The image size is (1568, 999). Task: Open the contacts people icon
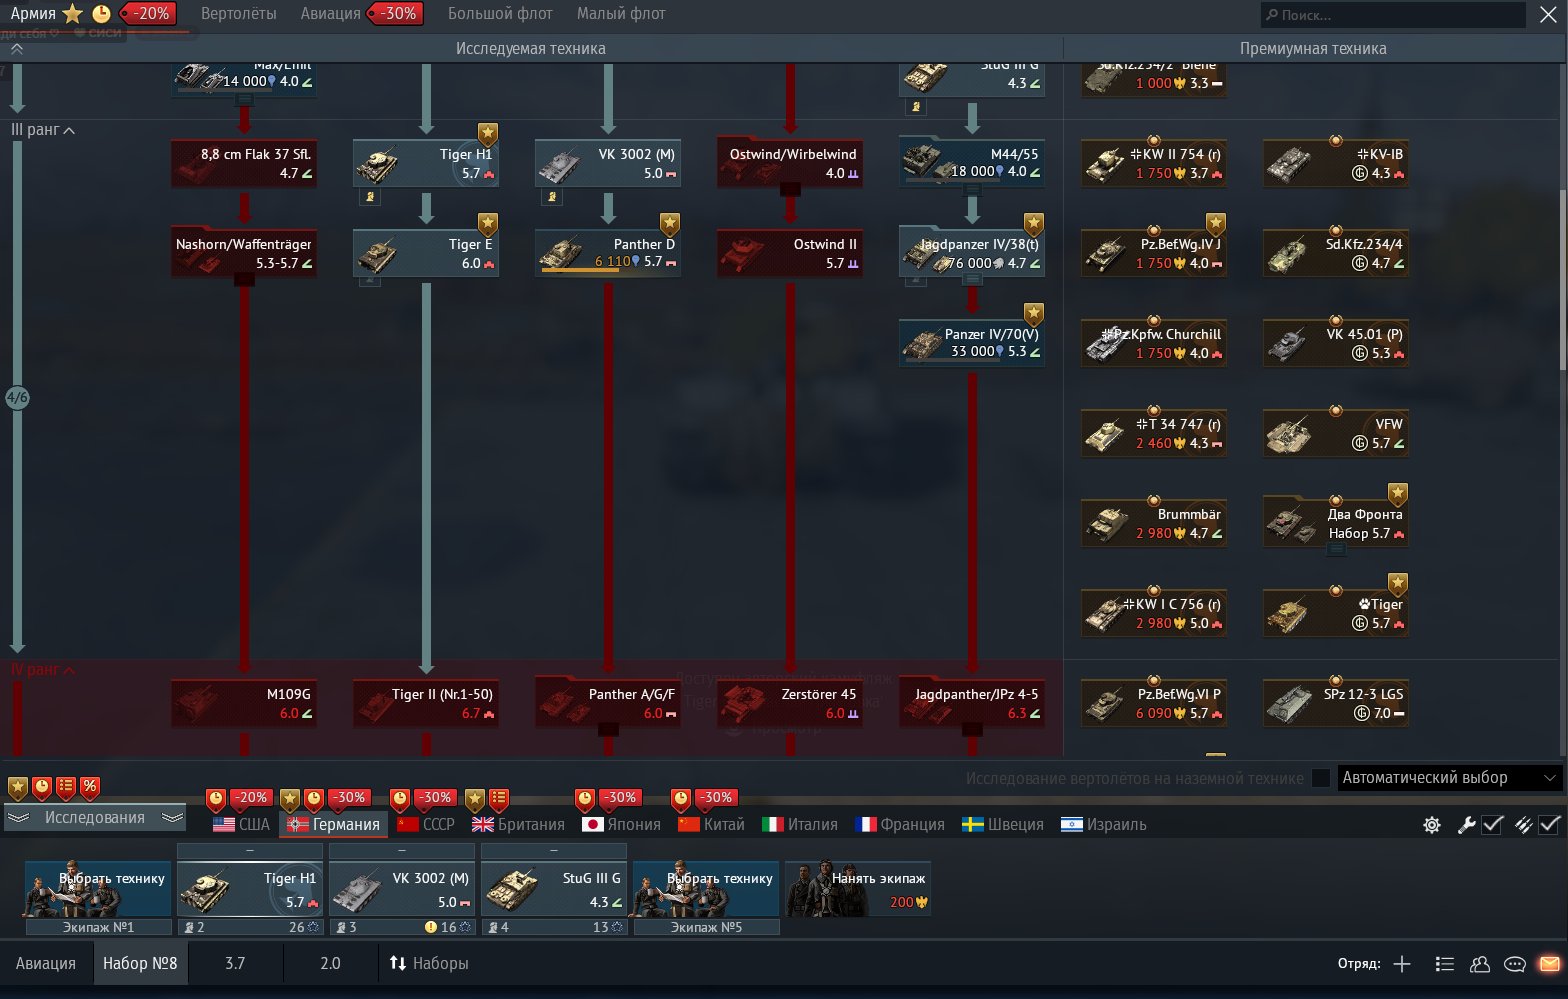pos(1480,964)
